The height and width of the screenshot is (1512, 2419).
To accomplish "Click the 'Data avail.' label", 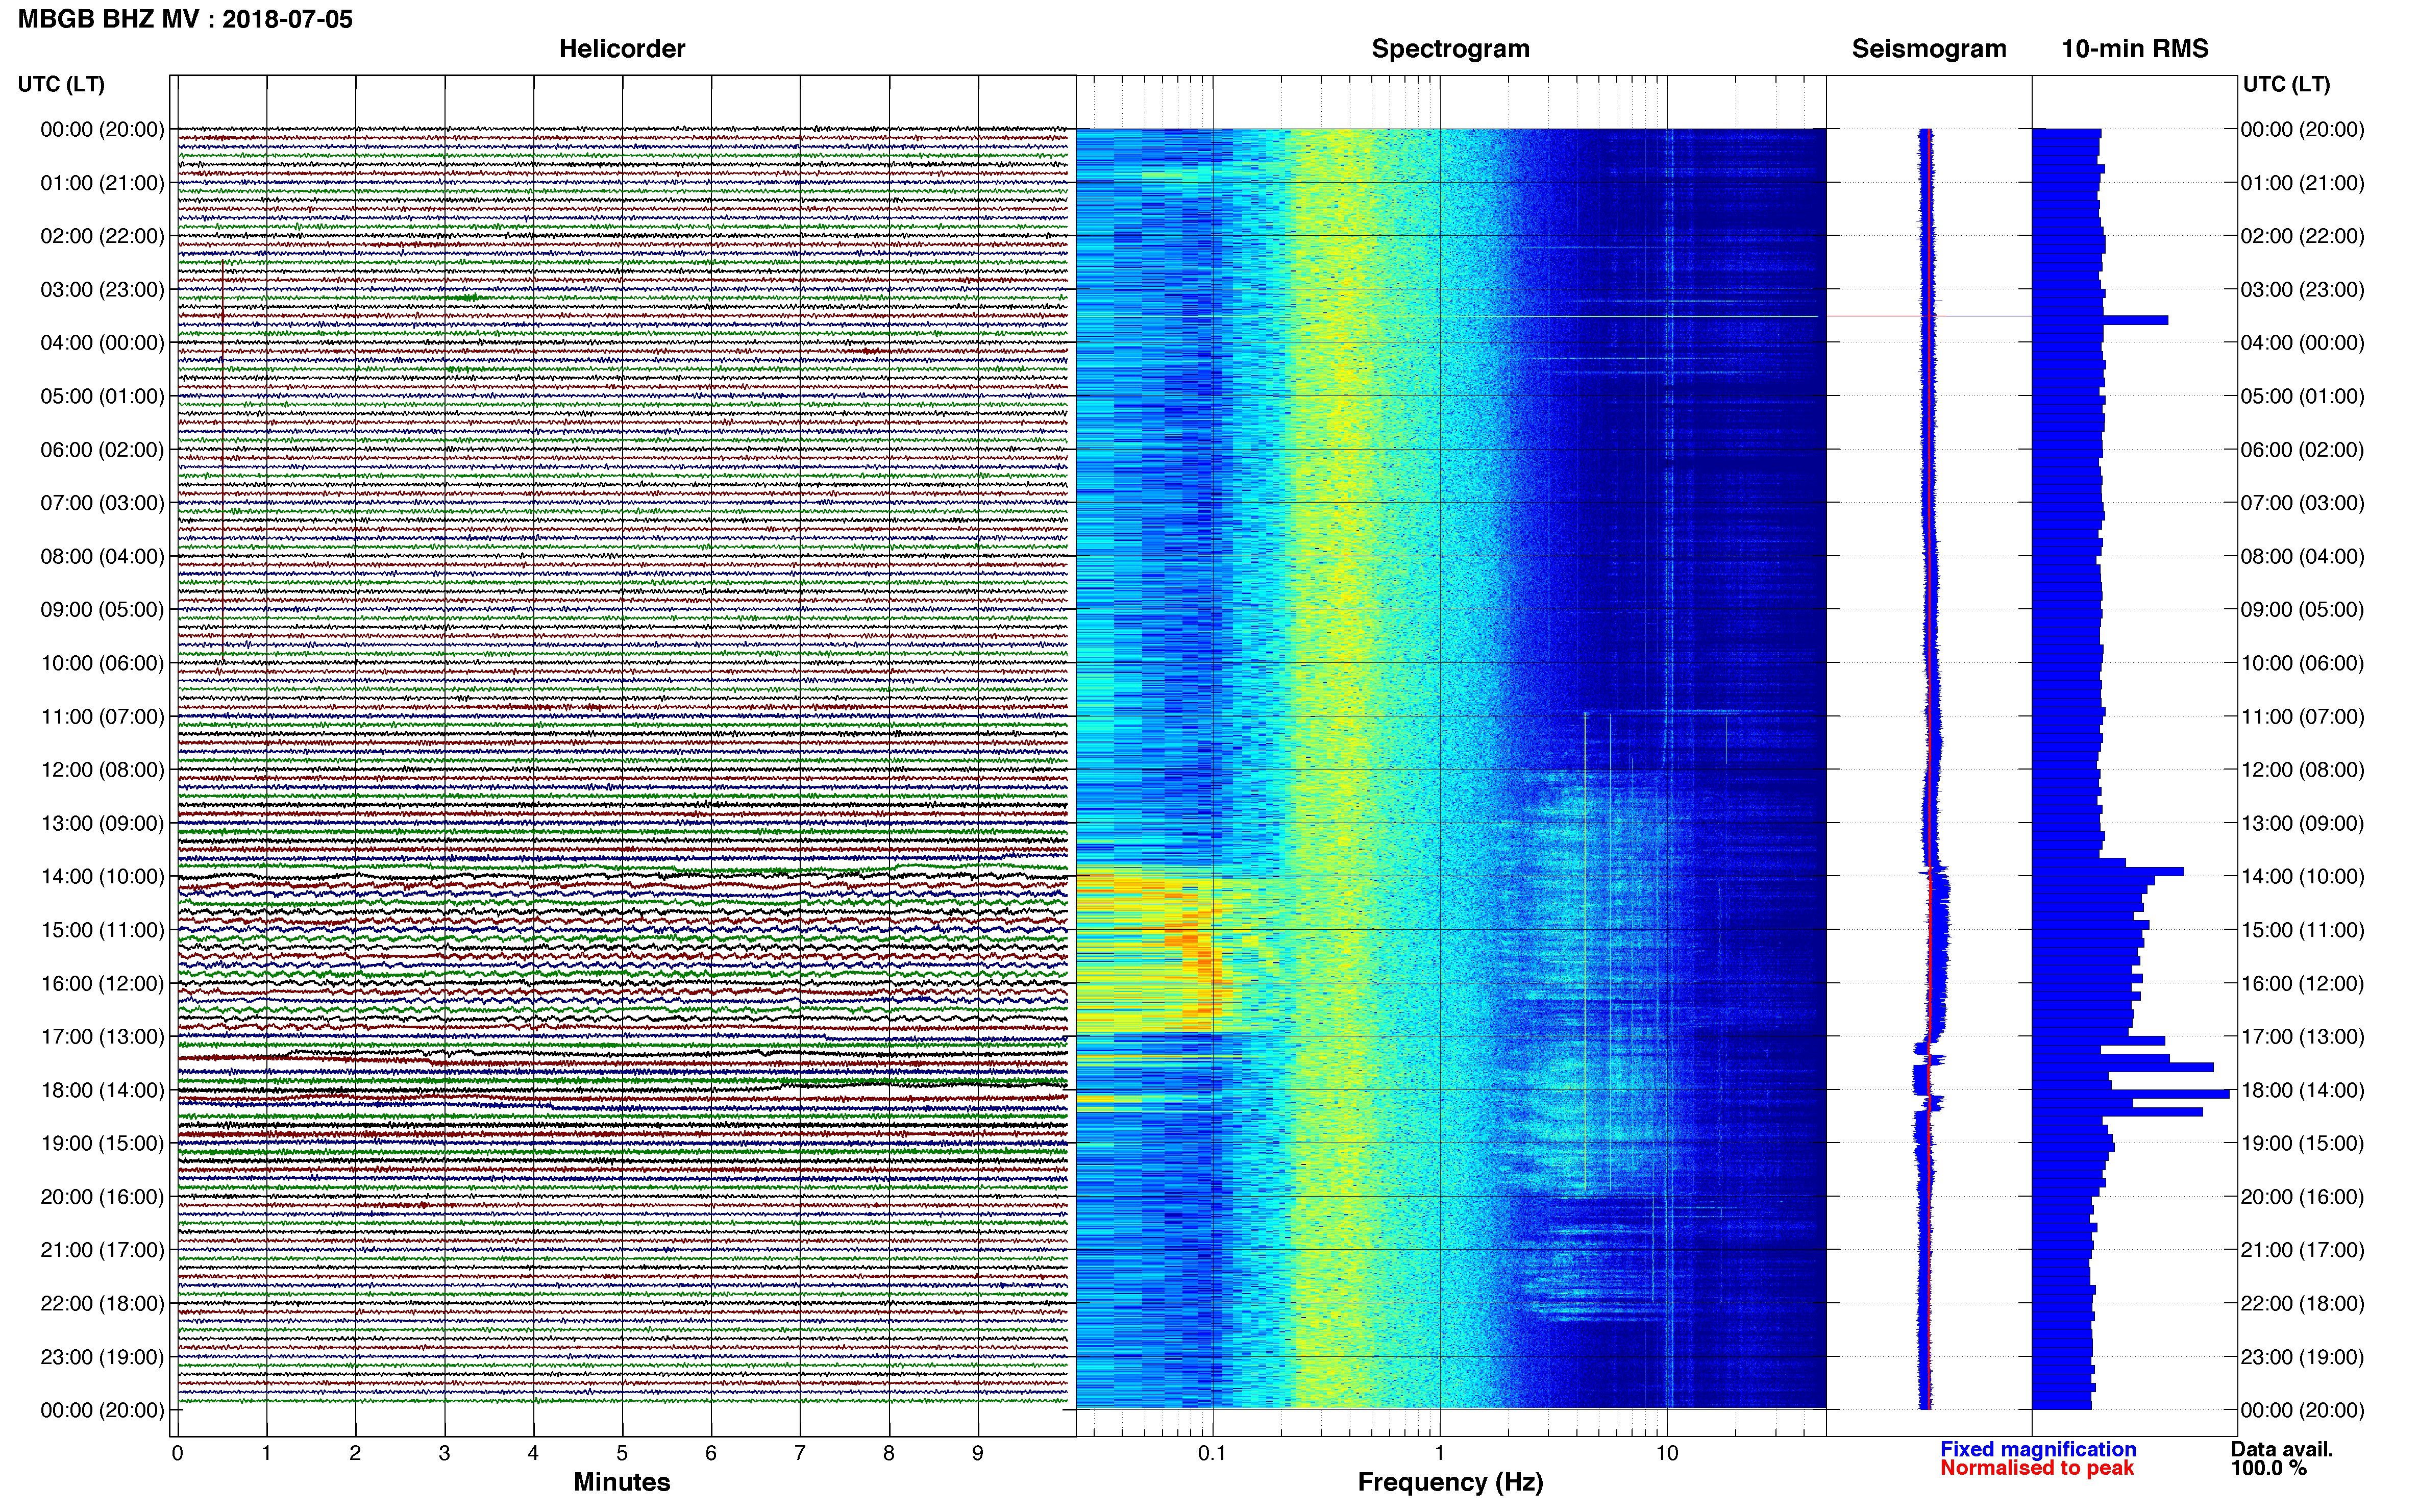I will coord(2282,1449).
